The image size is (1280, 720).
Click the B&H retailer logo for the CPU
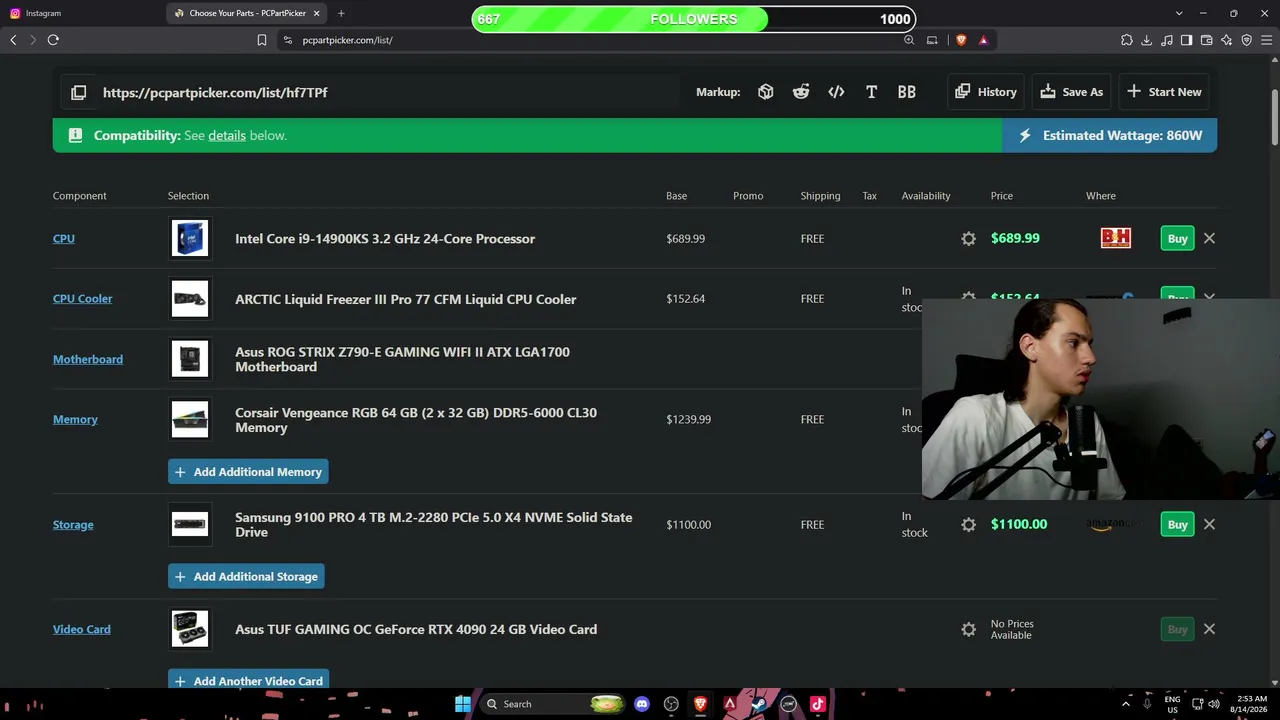click(x=1116, y=239)
